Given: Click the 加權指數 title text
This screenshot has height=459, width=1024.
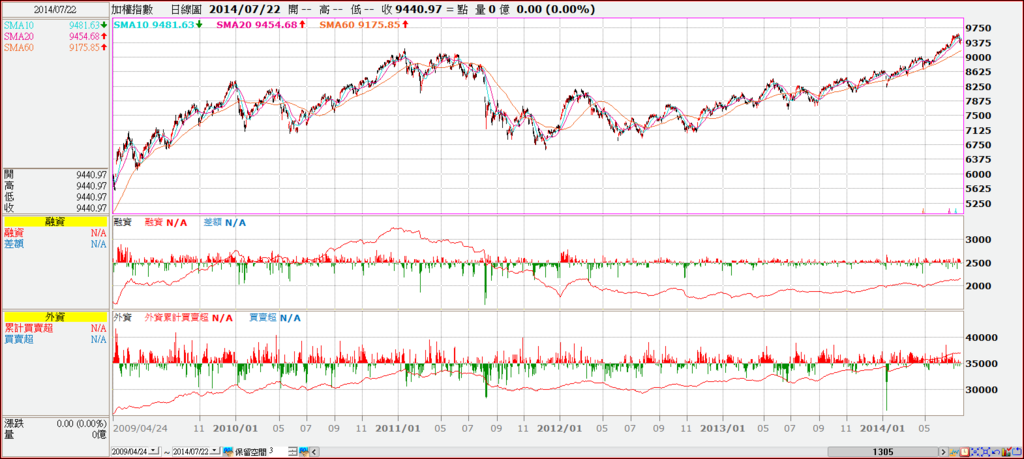Looking at the screenshot, I should (x=132, y=9).
